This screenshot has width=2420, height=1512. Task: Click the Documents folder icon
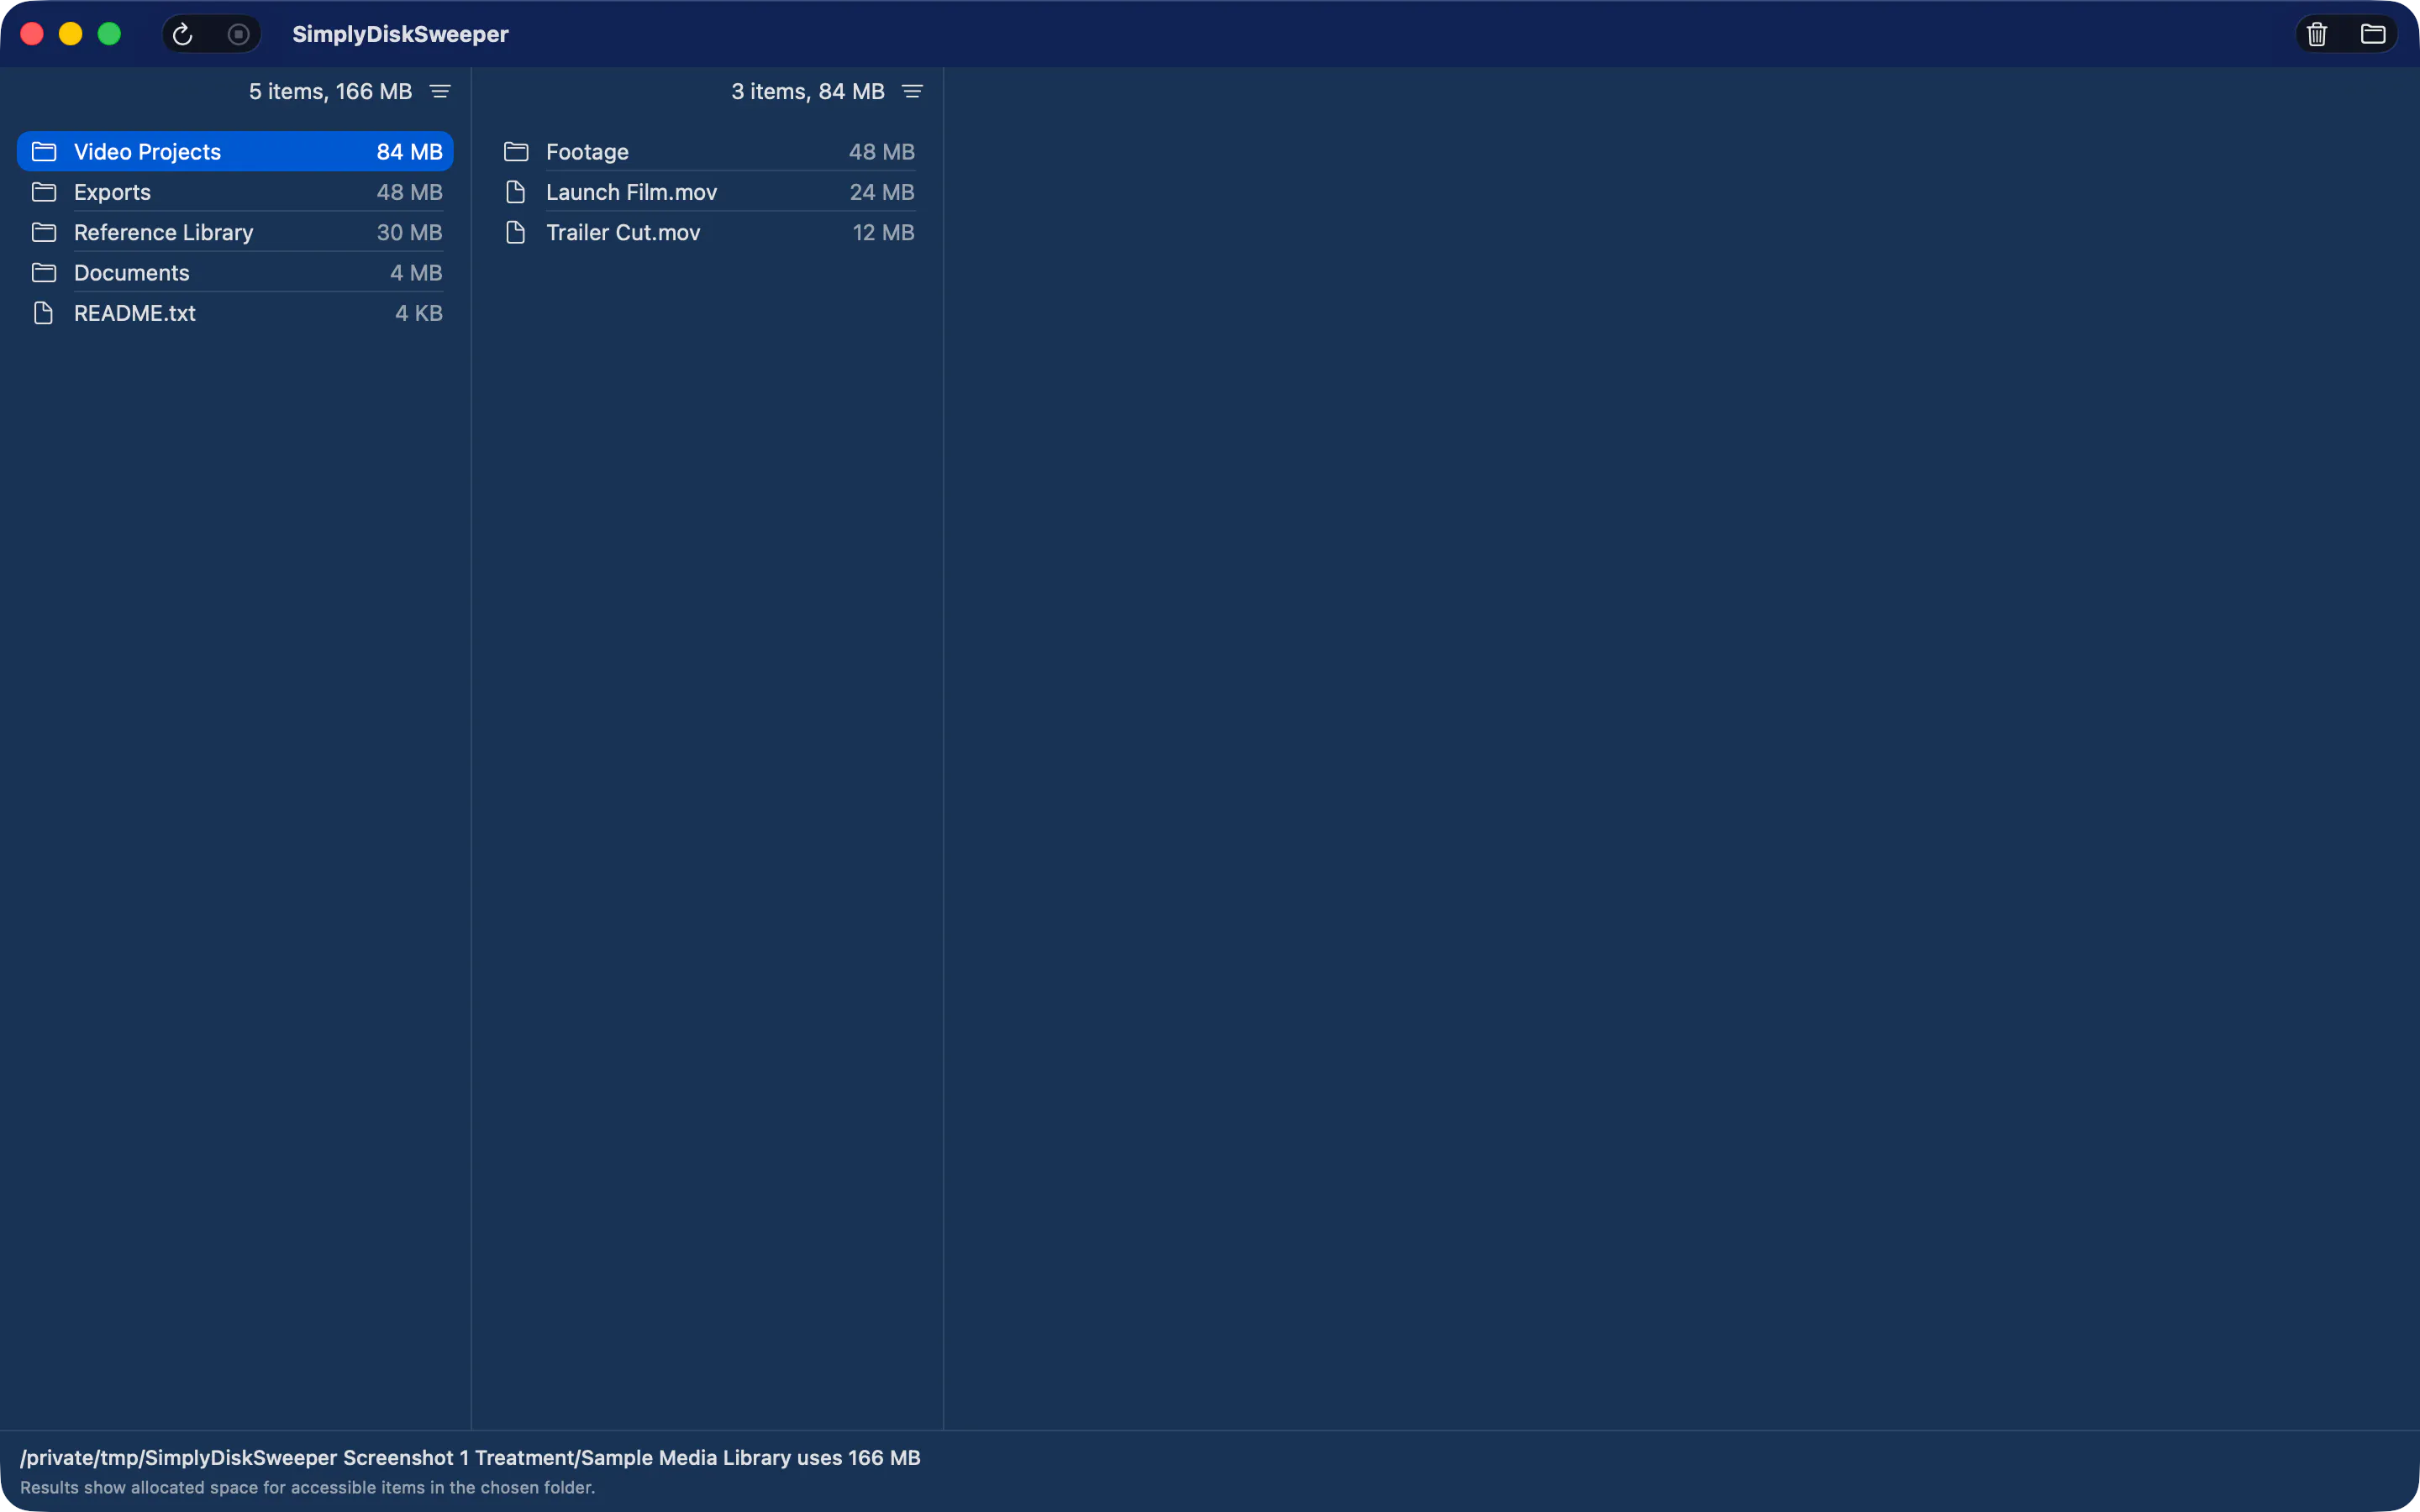point(44,272)
